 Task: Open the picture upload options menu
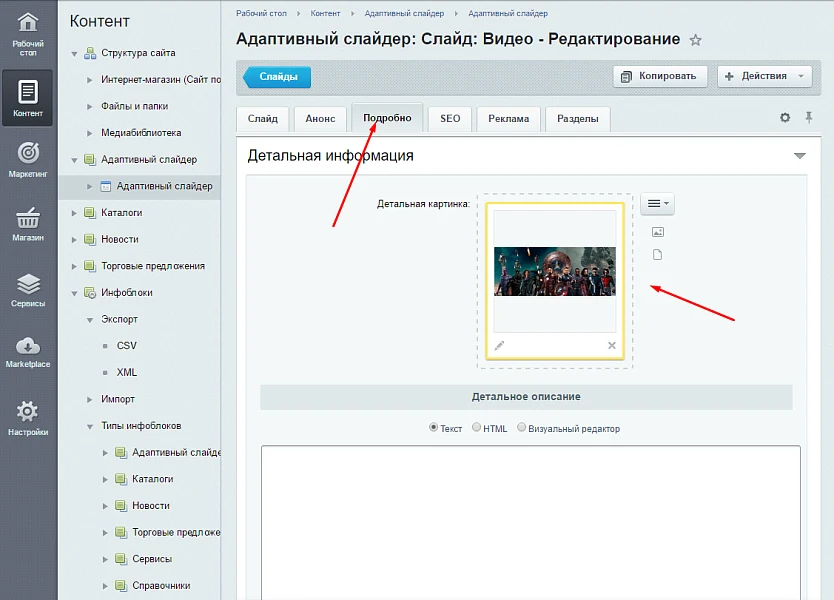(x=657, y=204)
